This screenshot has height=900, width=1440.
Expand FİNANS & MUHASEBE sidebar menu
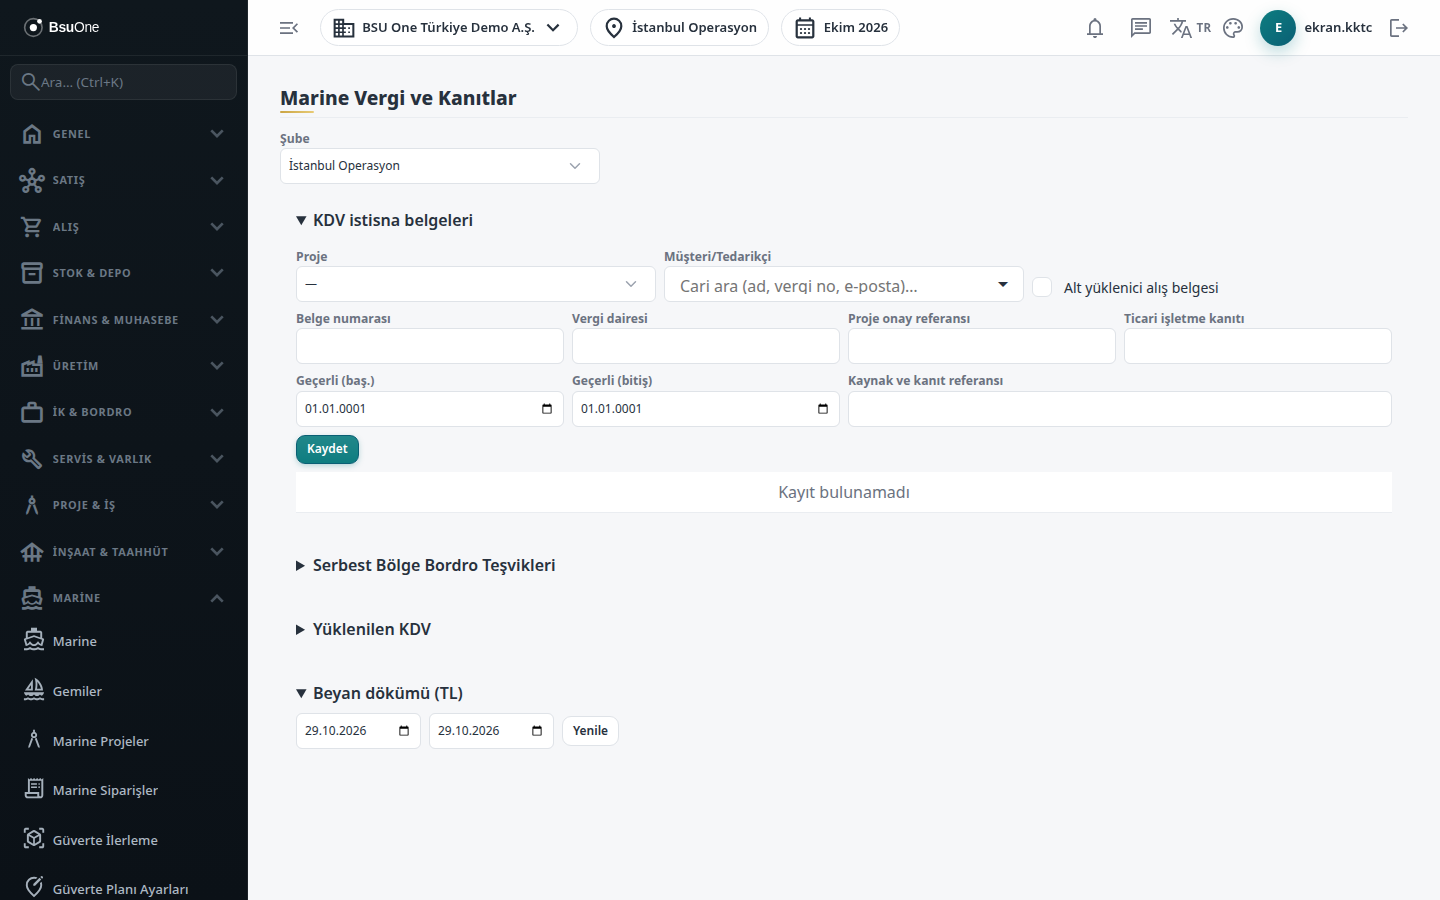coord(124,320)
